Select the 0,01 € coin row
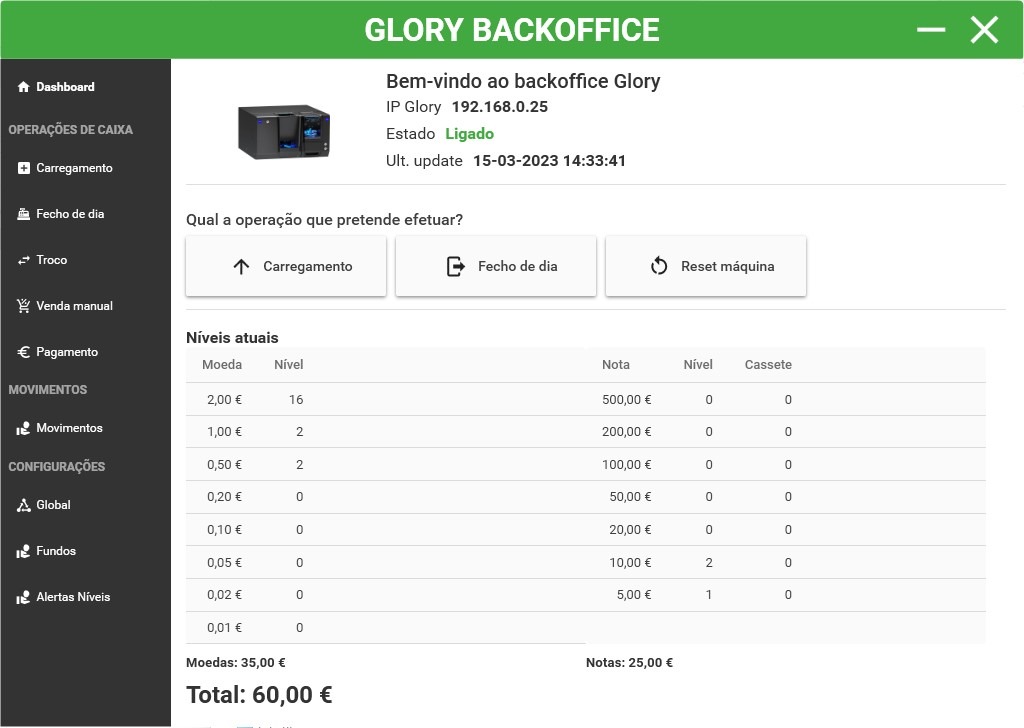 (x=385, y=628)
